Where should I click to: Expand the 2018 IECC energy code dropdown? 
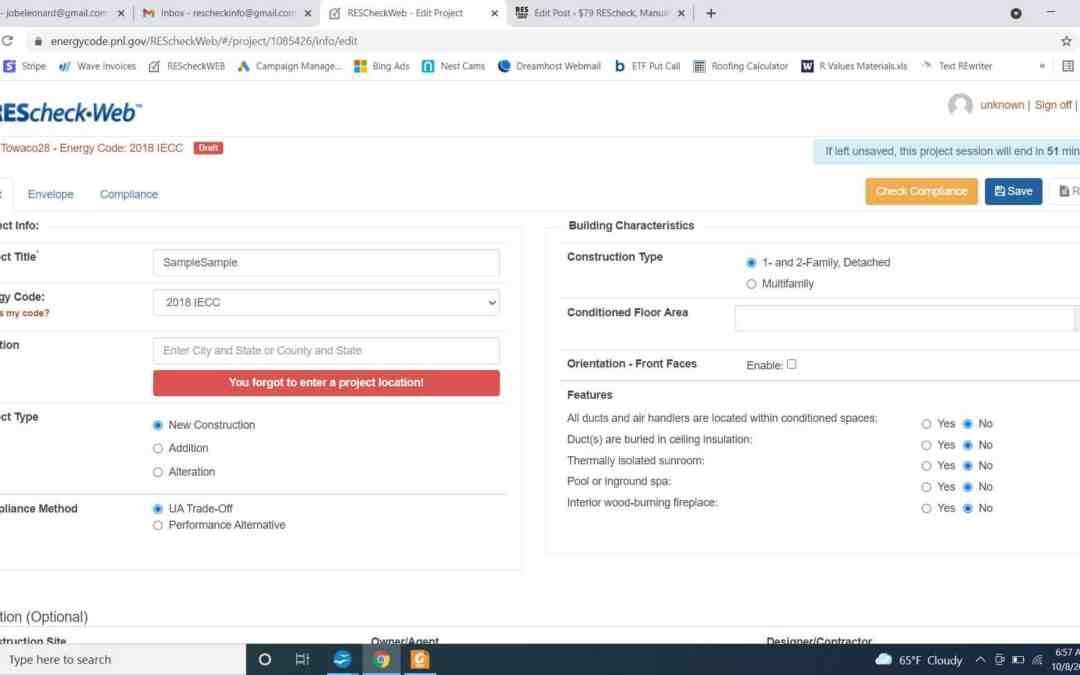click(326, 302)
